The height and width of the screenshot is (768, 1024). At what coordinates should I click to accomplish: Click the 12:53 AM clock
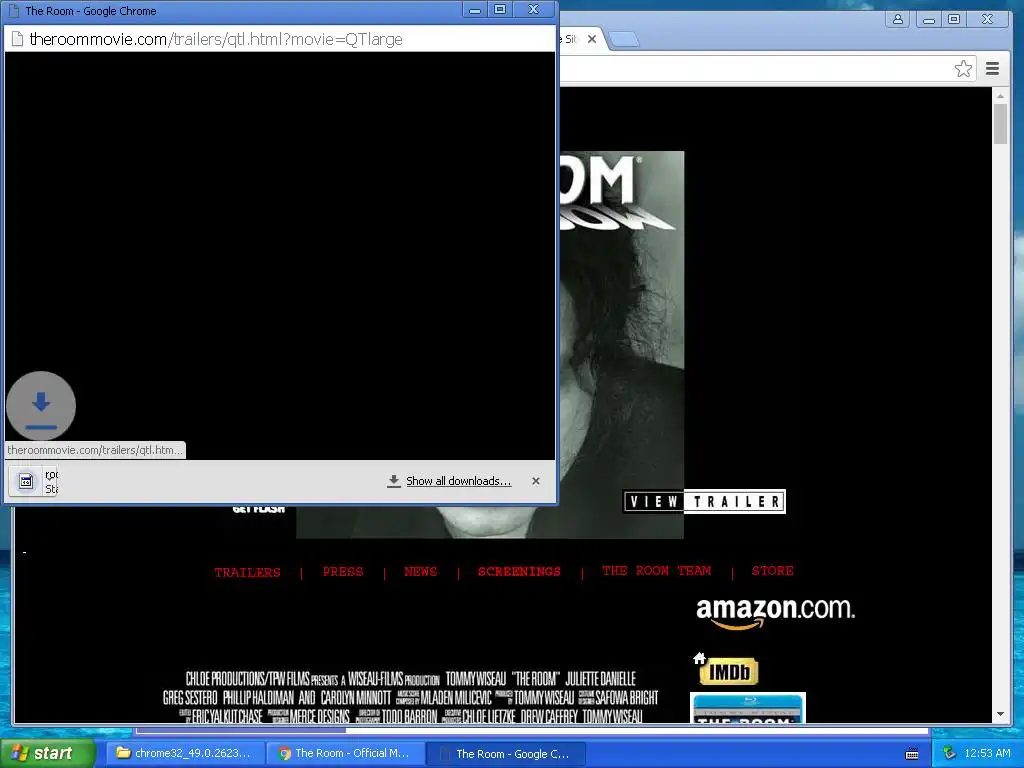(x=987, y=753)
